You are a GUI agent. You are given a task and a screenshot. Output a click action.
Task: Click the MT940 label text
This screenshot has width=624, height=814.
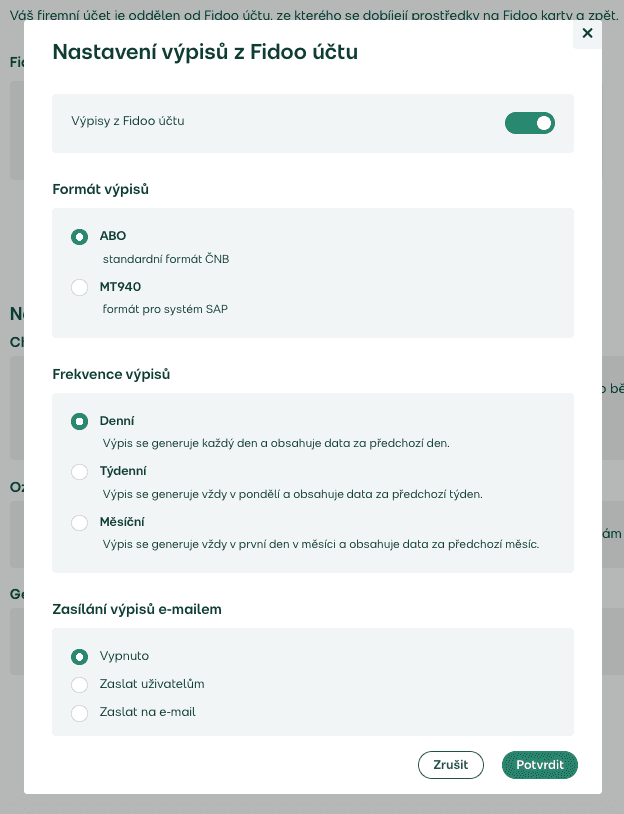pyautogui.click(x=120, y=287)
